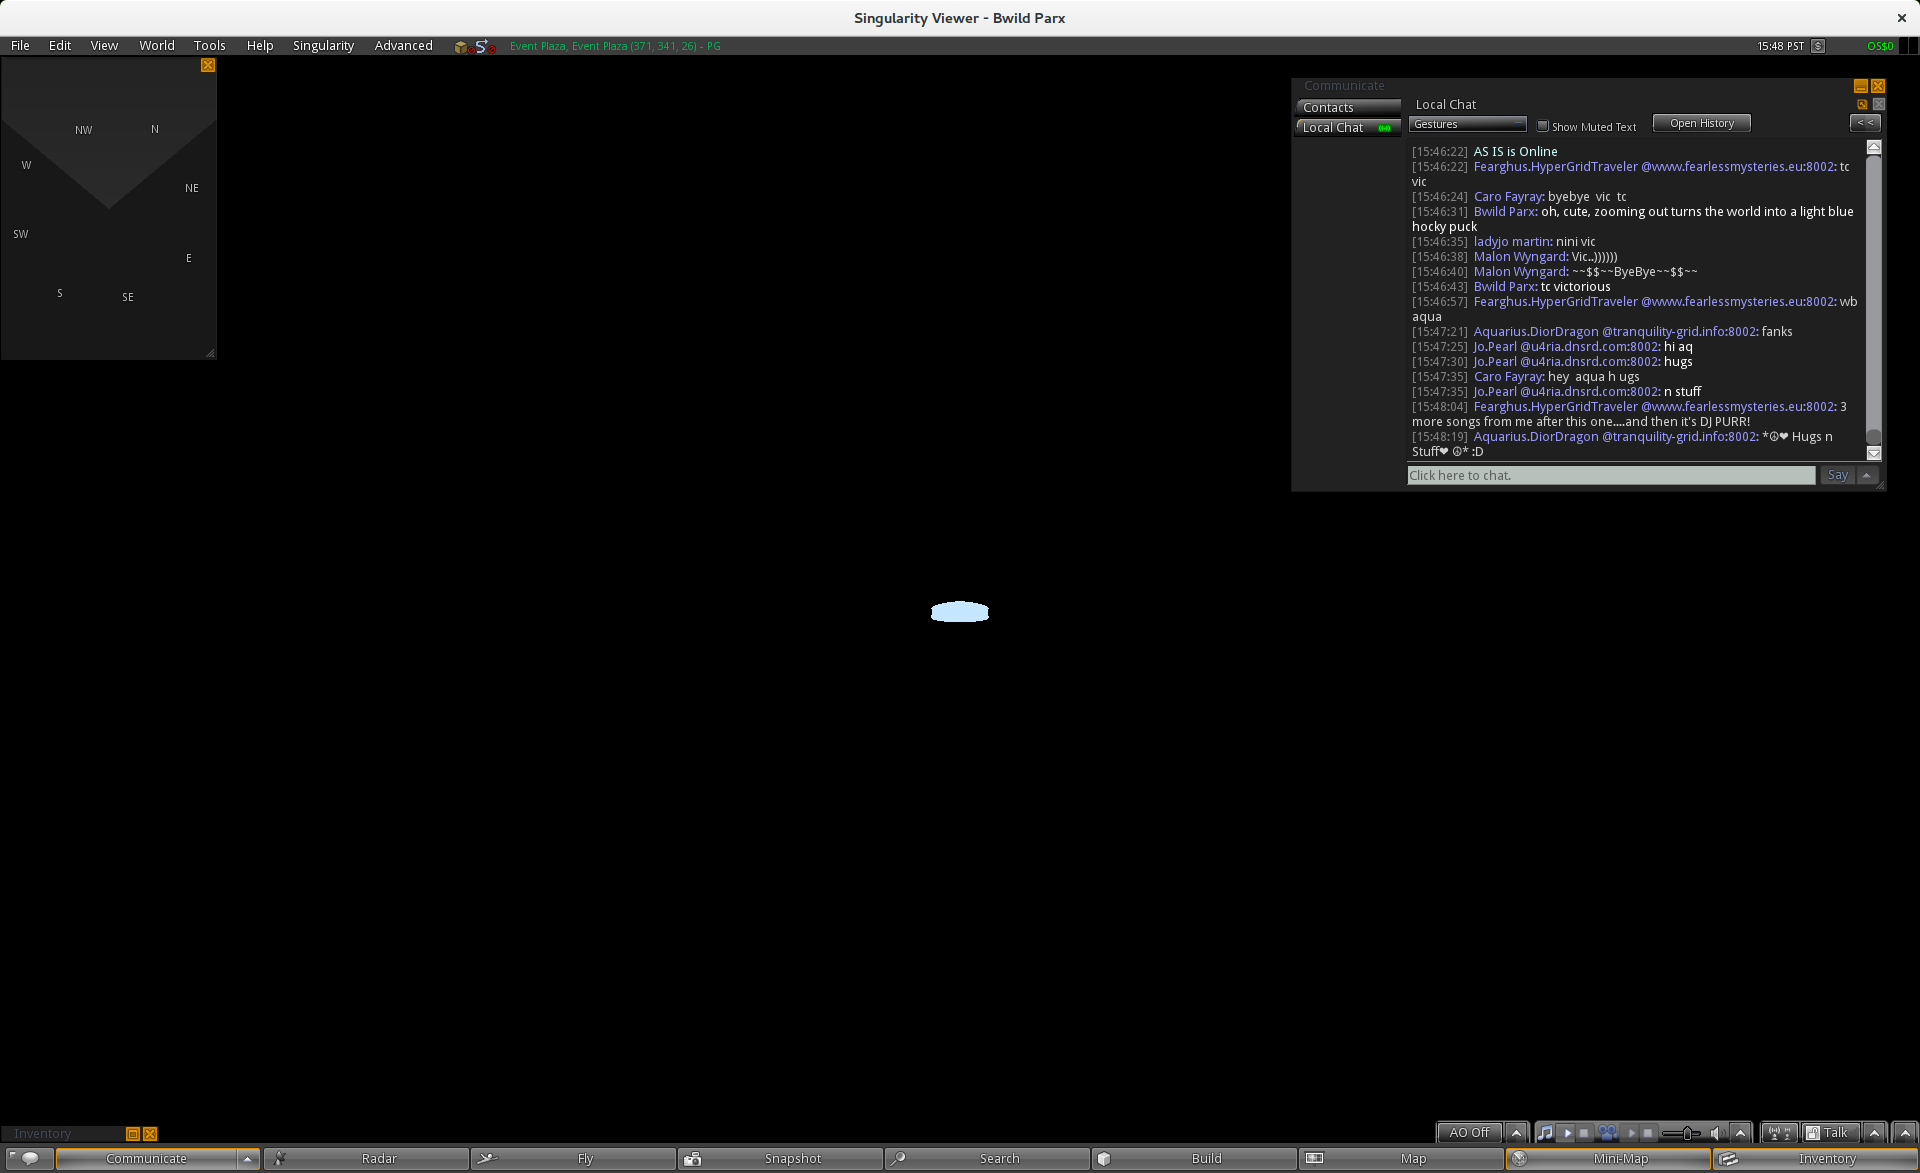Screen dimensions: 1920x1173
Task: Play the music stream
Action: (1567, 1133)
